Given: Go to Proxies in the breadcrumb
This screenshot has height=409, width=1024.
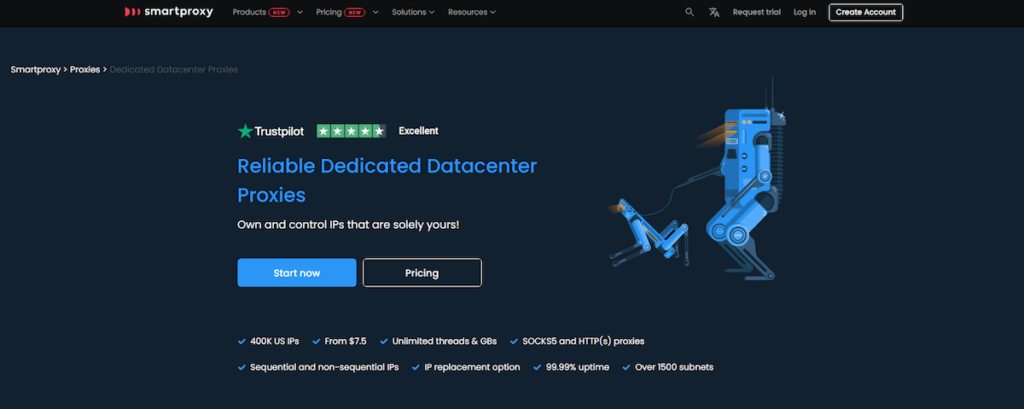Looking at the screenshot, I should 85,69.
